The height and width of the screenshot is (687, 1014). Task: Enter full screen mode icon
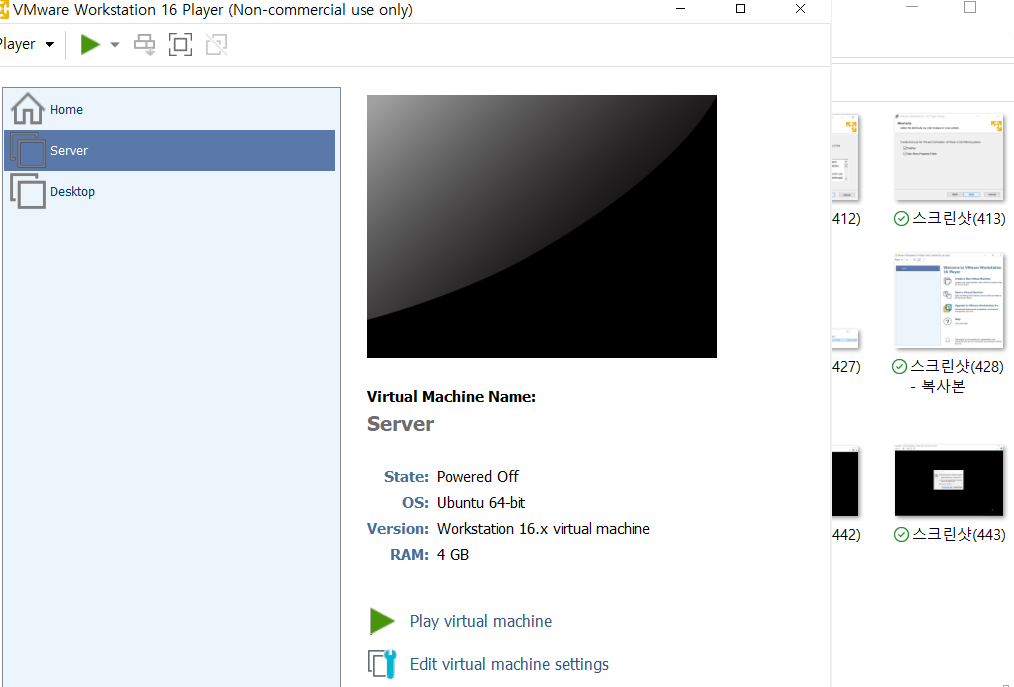point(180,45)
